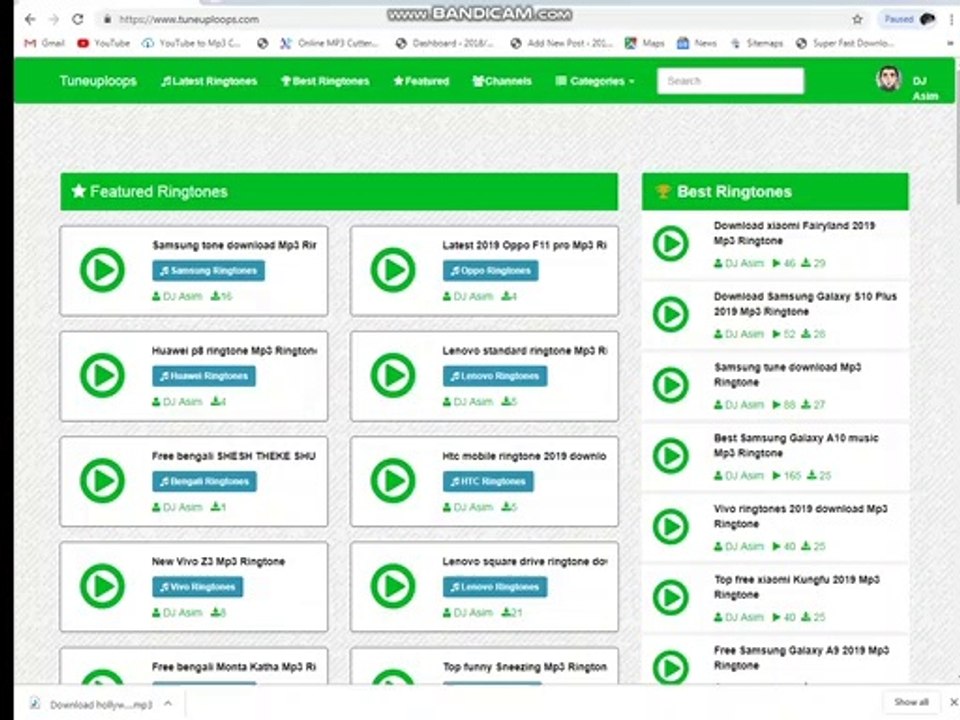Focus the Search field in navbar
This screenshot has width=960, height=720.
730,81
